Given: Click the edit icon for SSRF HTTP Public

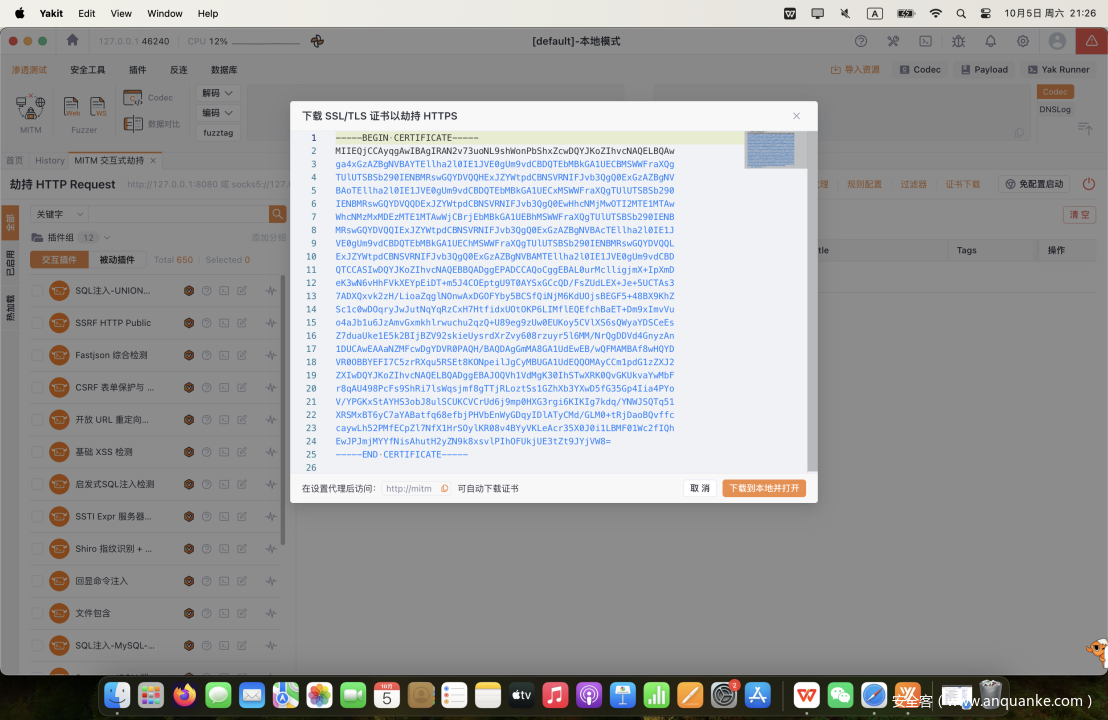Looking at the screenshot, I should (242, 323).
